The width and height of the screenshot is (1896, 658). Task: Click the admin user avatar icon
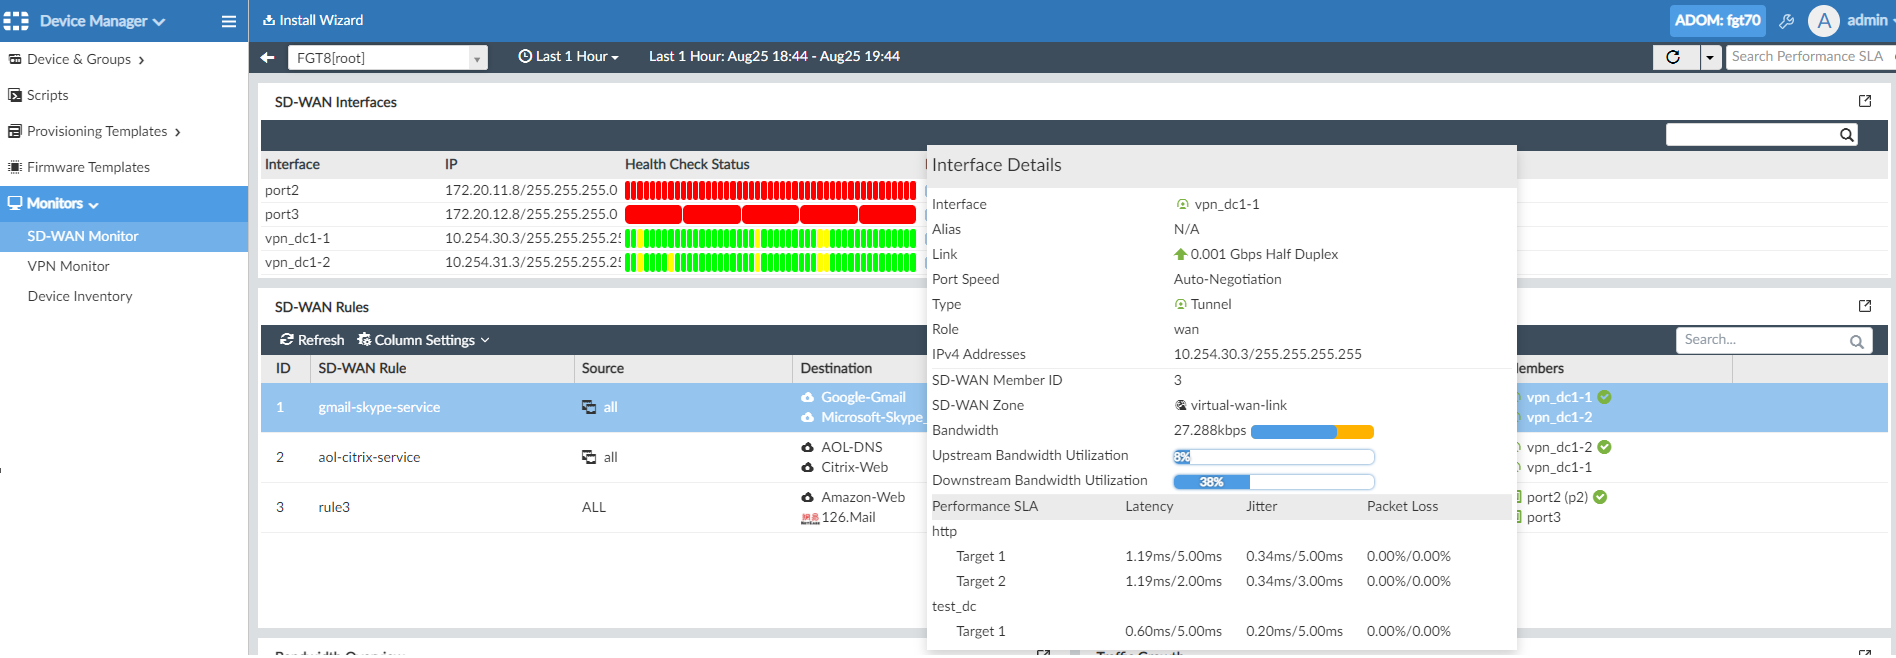pos(1824,21)
